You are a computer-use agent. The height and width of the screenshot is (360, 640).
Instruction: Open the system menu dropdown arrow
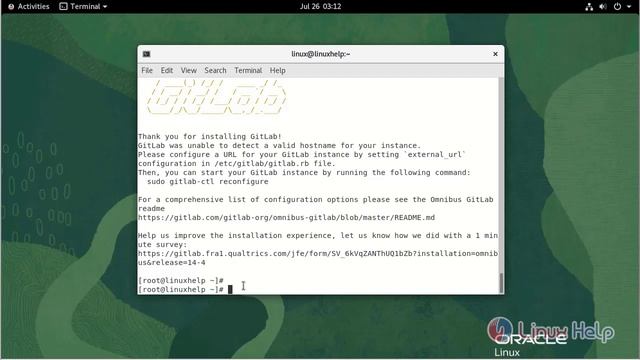pos(629,7)
